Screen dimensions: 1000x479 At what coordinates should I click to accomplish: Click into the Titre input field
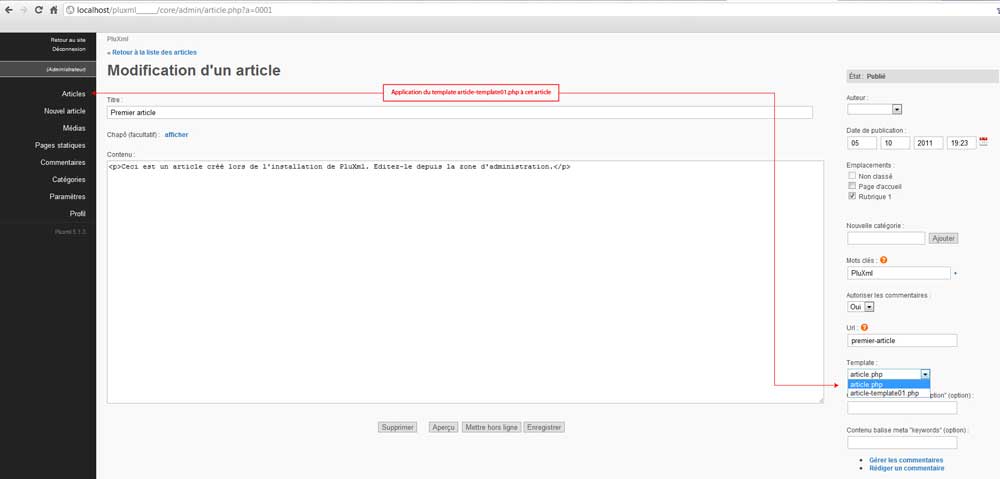coord(459,113)
